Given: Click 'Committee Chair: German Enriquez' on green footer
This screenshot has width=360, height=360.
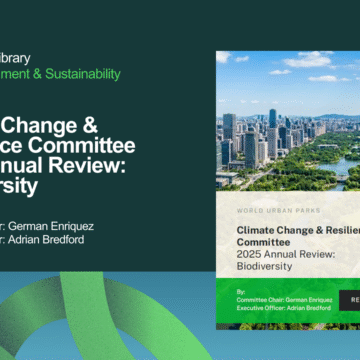Looking at the screenshot, I should 284,300.
